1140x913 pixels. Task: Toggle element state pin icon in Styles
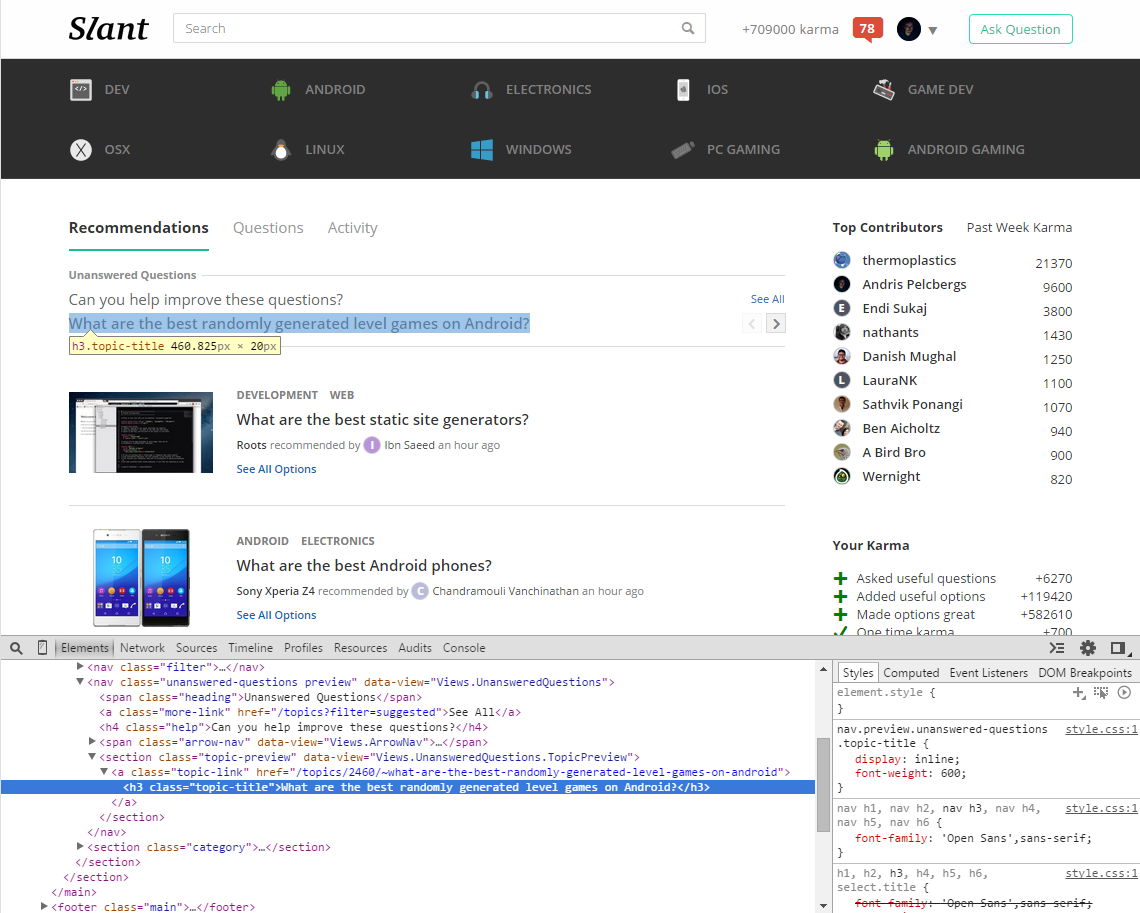(x=1101, y=693)
